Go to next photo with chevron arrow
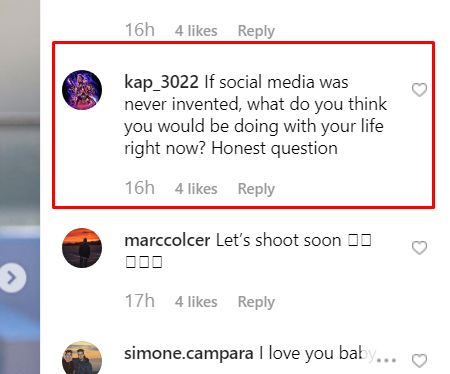 12,278
